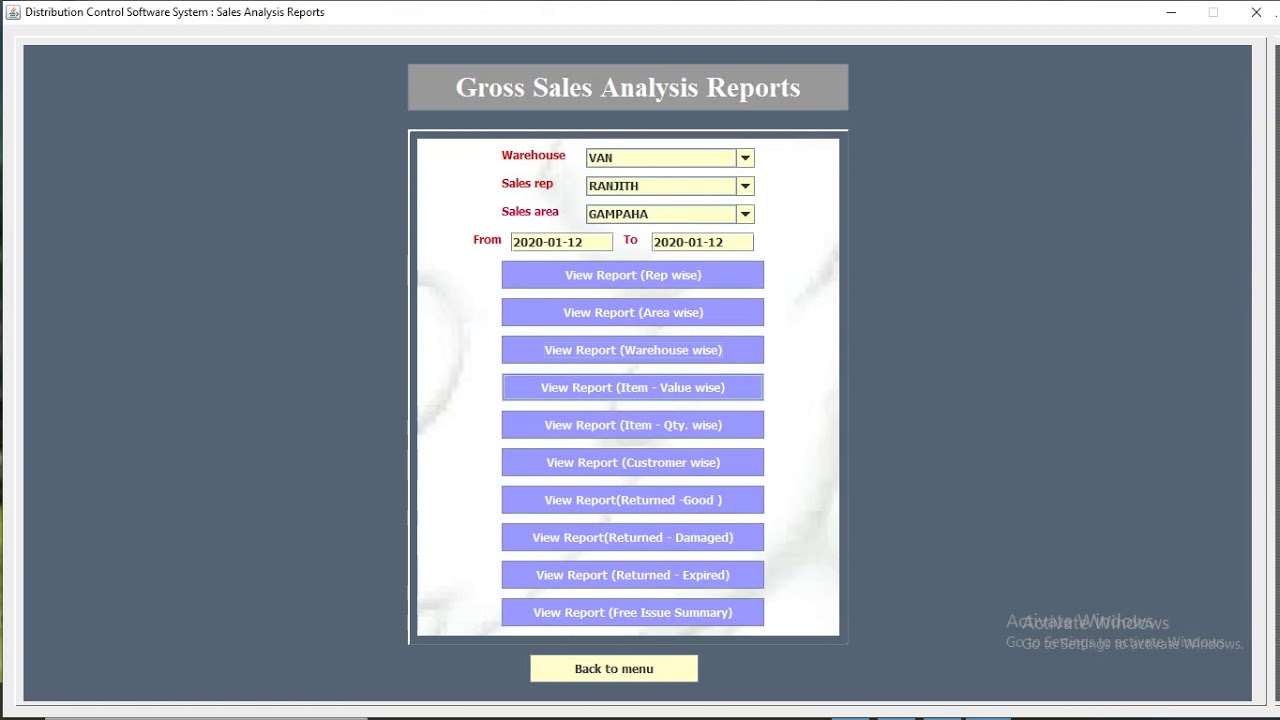Open View Report (Custromer wise)

point(633,462)
